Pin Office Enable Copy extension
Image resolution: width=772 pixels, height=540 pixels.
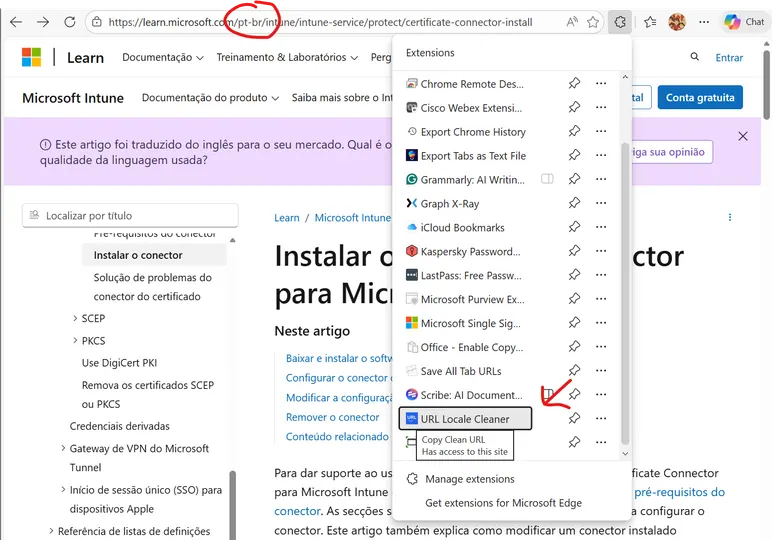pos(574,347)
